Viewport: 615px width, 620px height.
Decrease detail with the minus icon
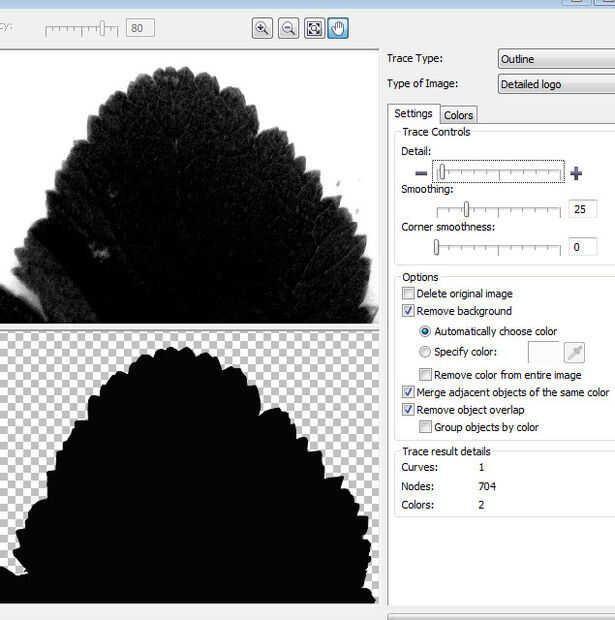tap(421, 173)
